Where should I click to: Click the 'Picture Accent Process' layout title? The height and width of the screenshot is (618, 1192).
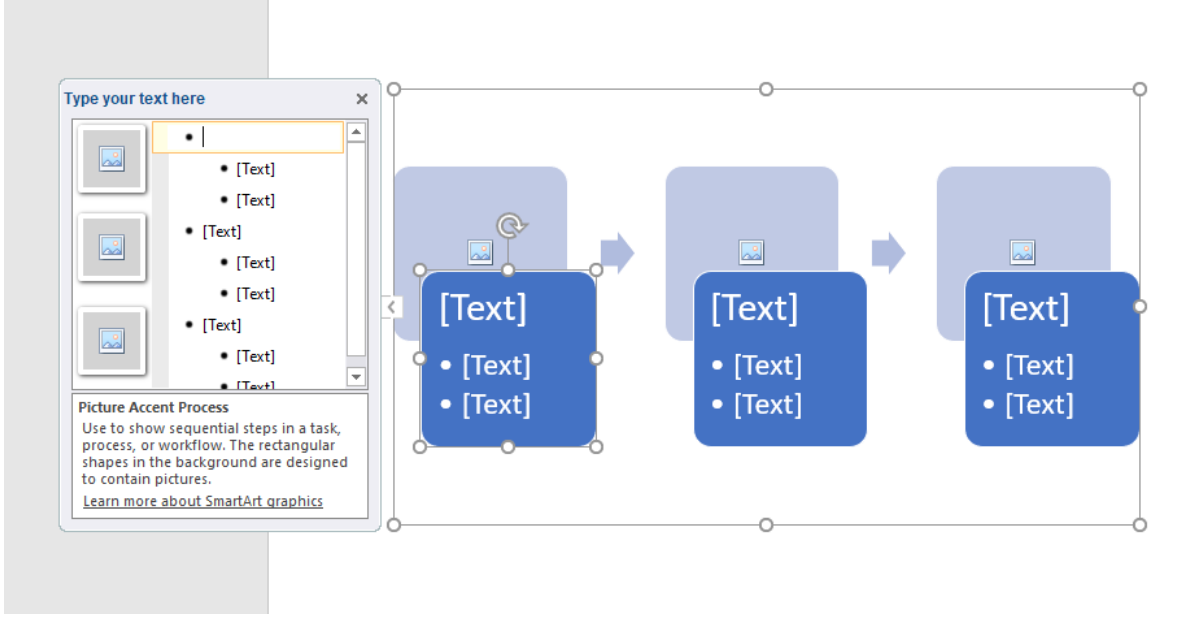[x=154, y=407]
